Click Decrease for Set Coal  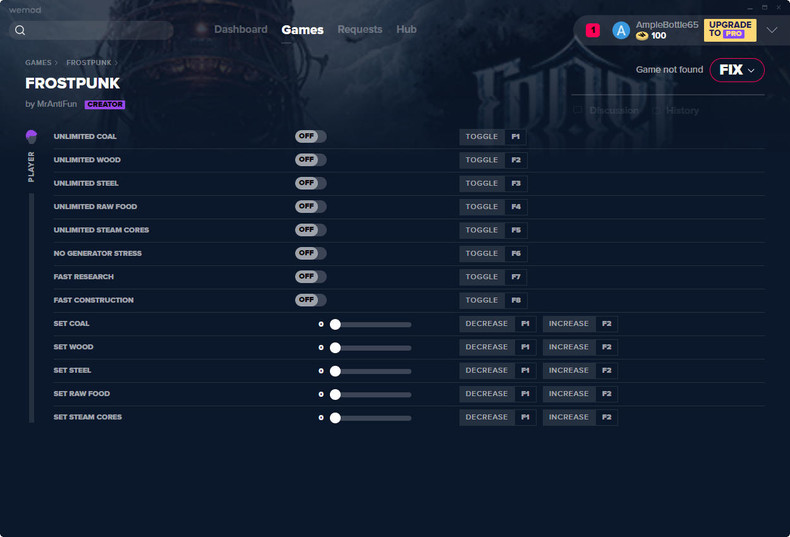(x=498, y=323)
